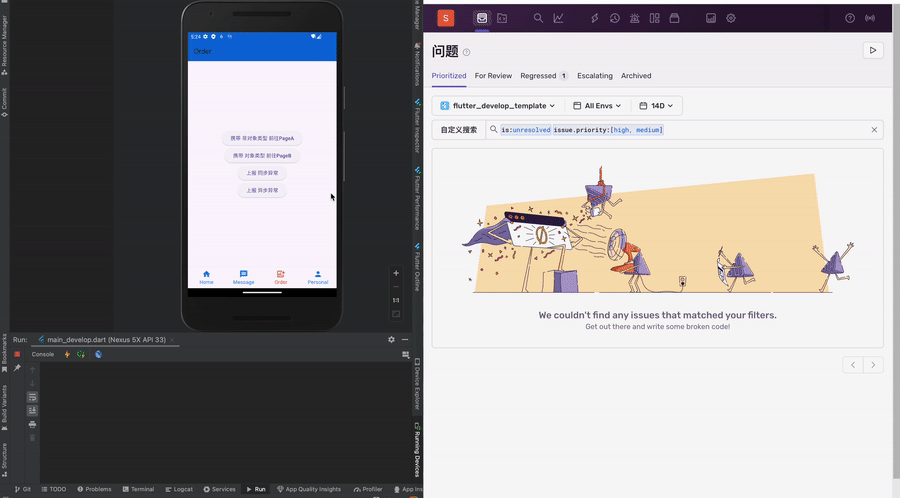Select the Prioritized tab
The image size is (900, 498).
click(x=449, y=76)
